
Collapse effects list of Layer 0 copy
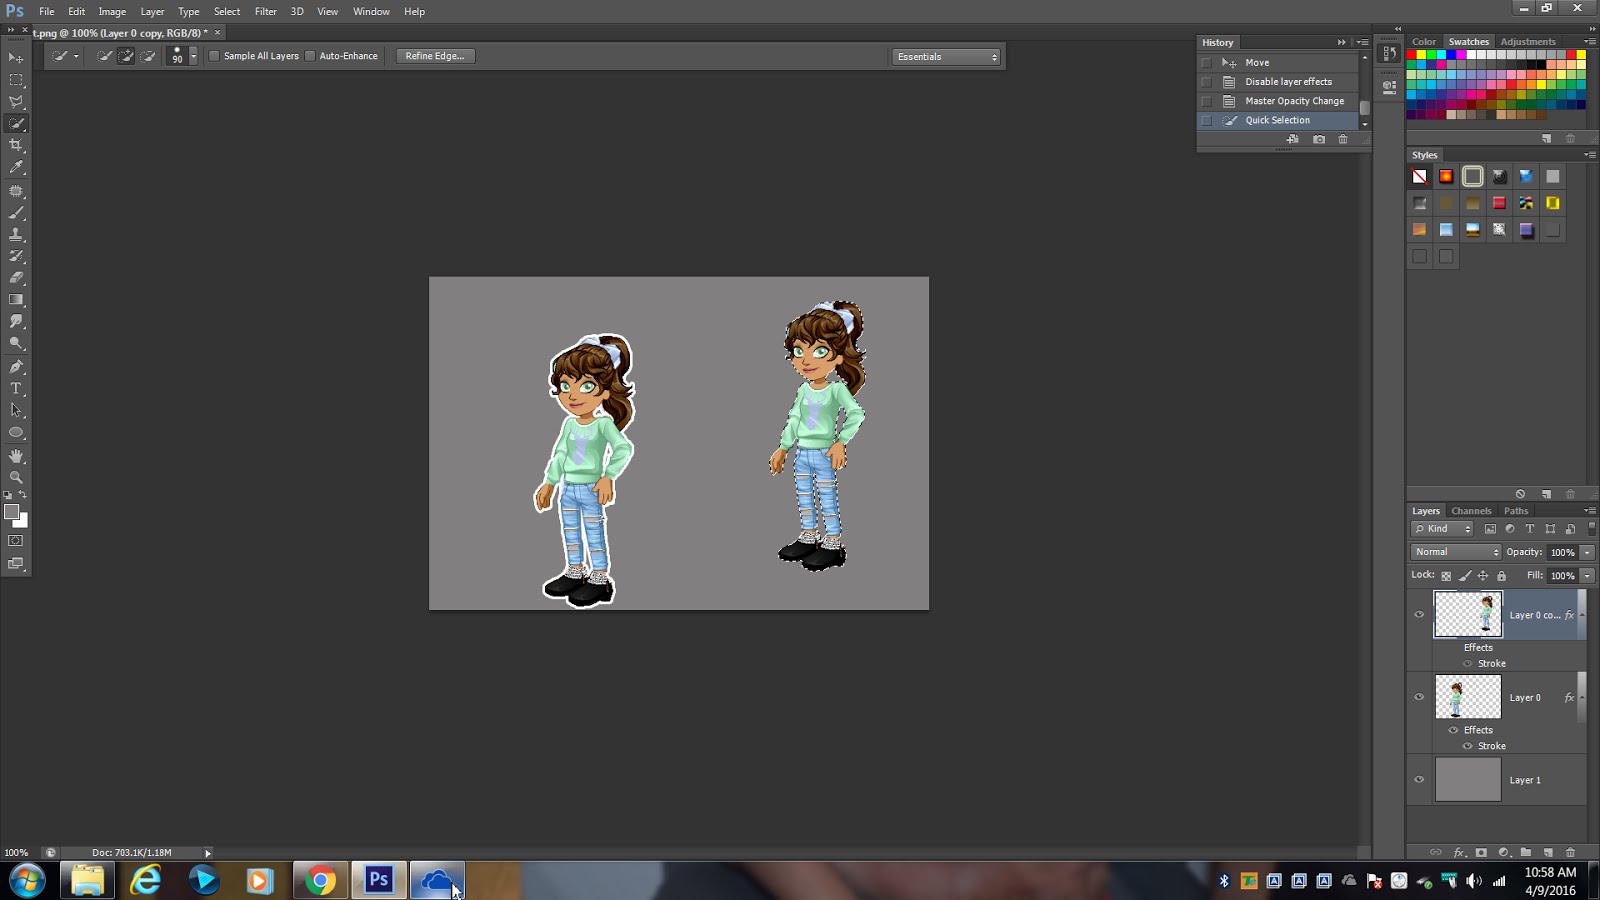coord(1582,615)
